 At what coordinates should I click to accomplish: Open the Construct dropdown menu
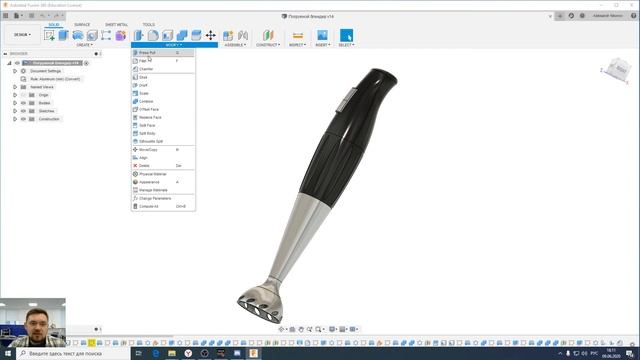[268, 45]
